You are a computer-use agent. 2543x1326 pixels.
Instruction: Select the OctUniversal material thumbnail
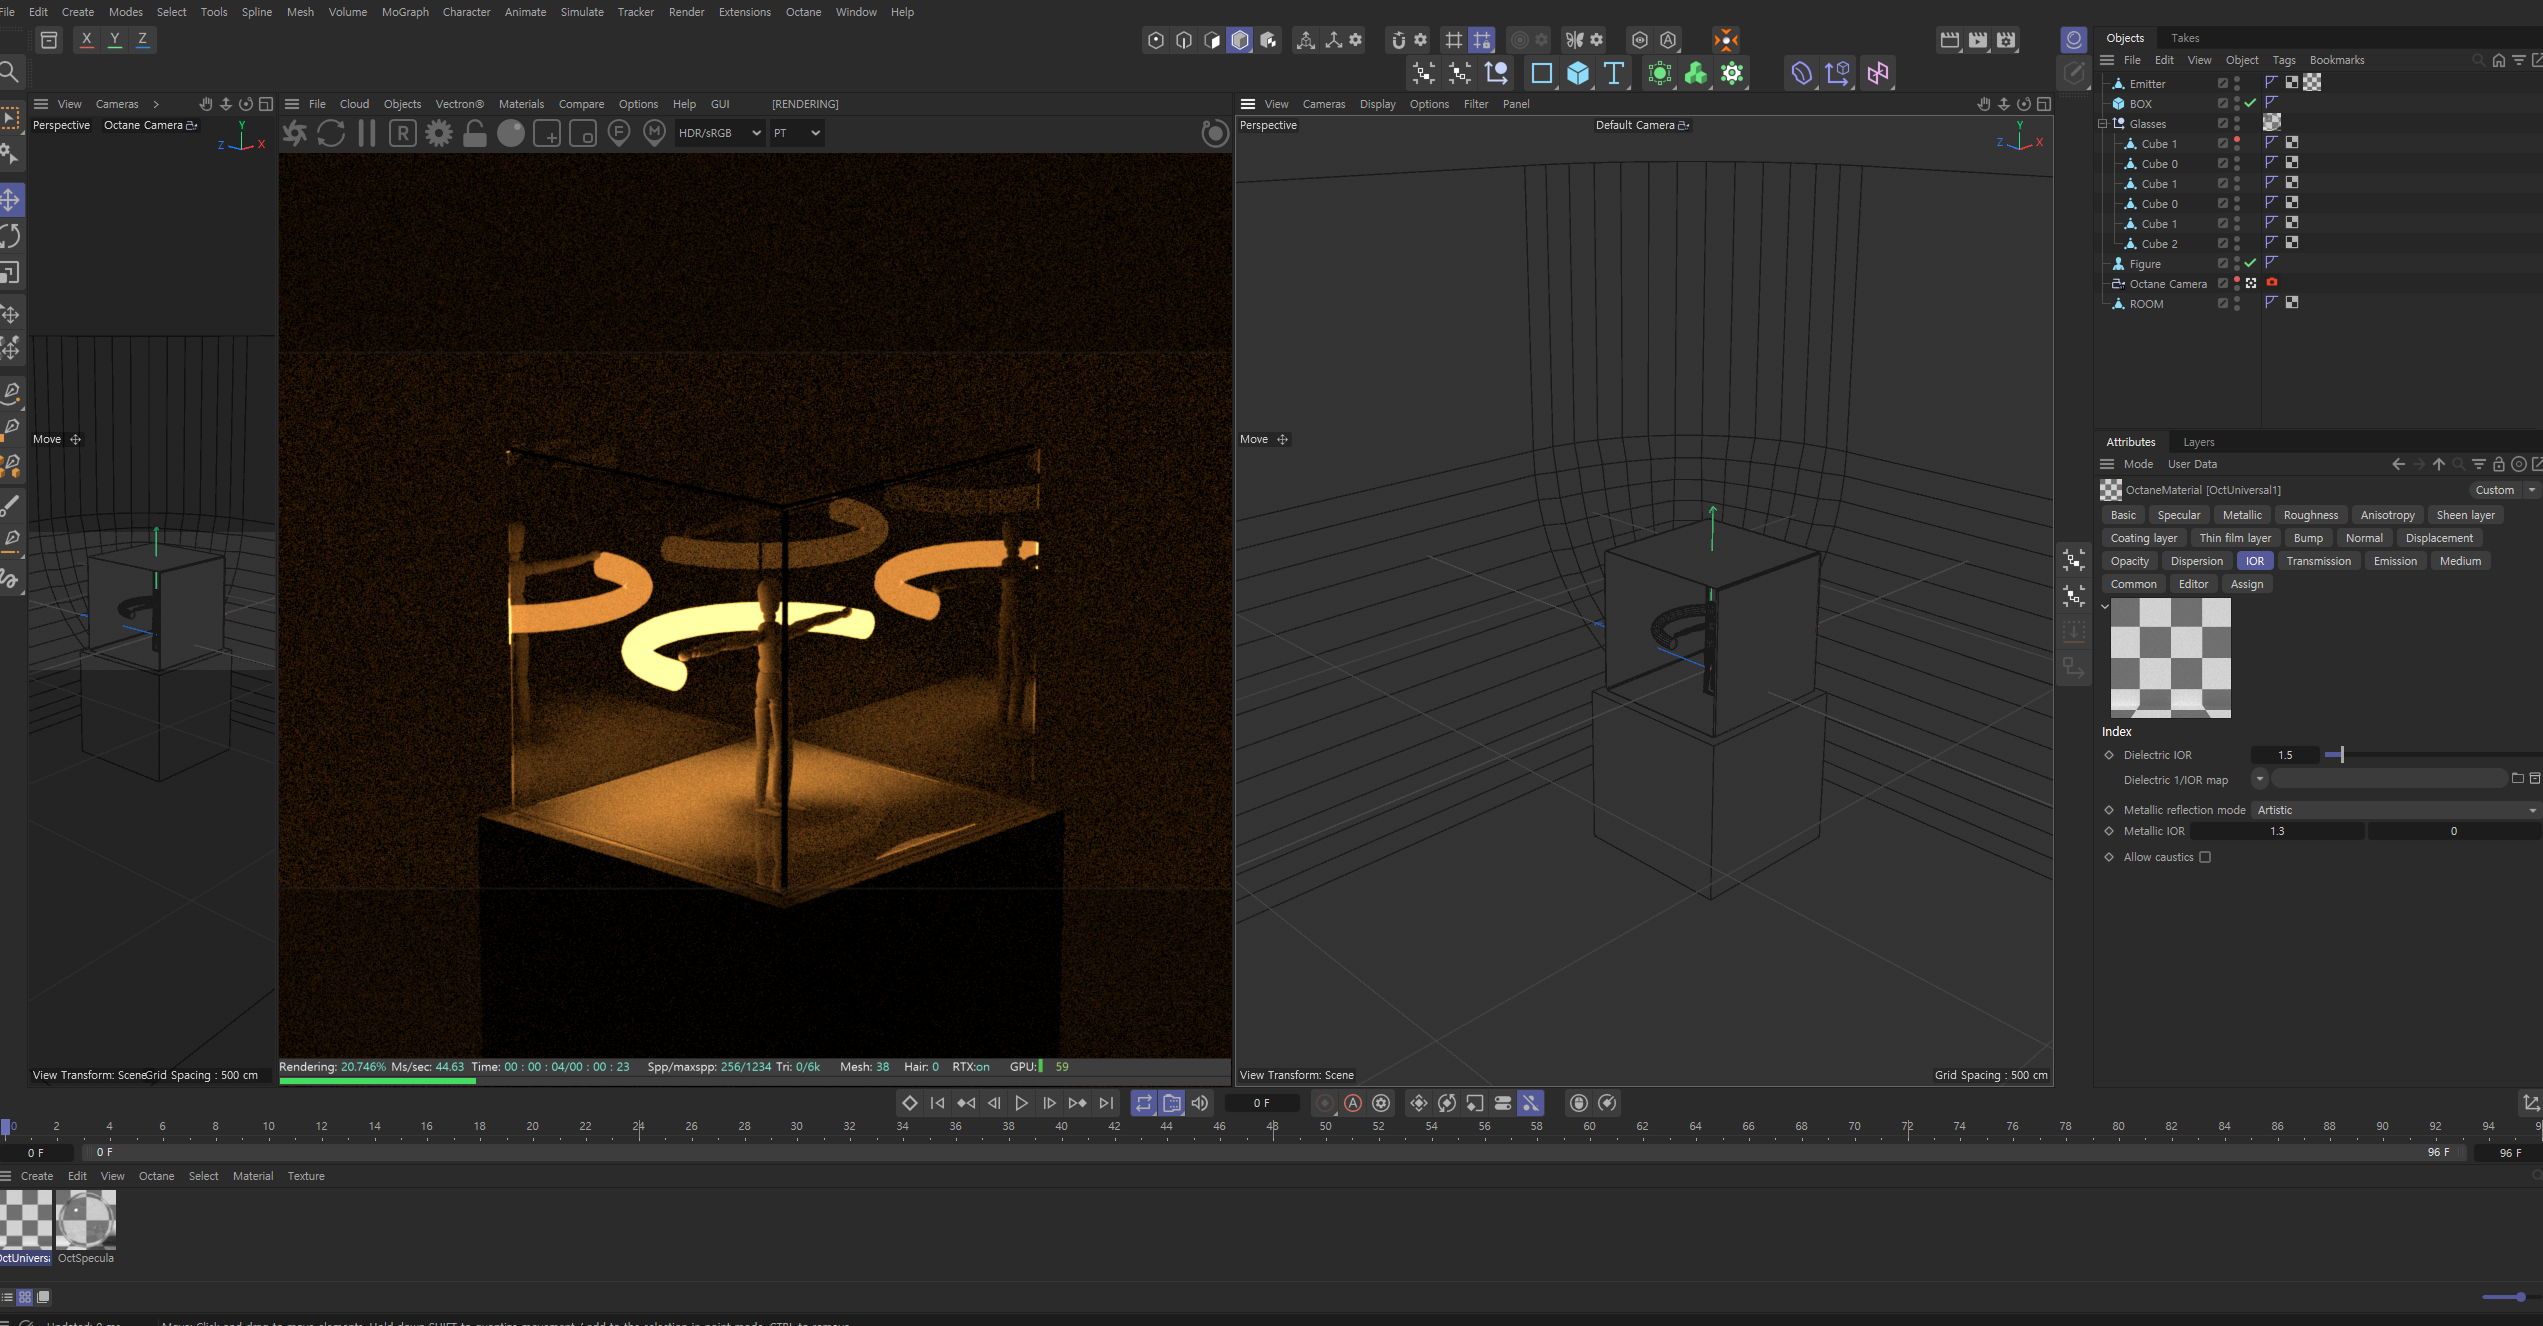tap(25, 1220)
